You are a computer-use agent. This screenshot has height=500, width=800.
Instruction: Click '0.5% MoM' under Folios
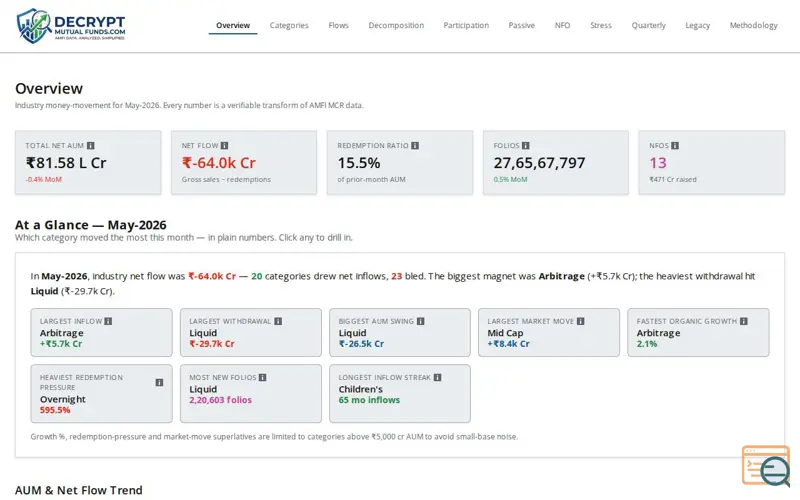510,180
